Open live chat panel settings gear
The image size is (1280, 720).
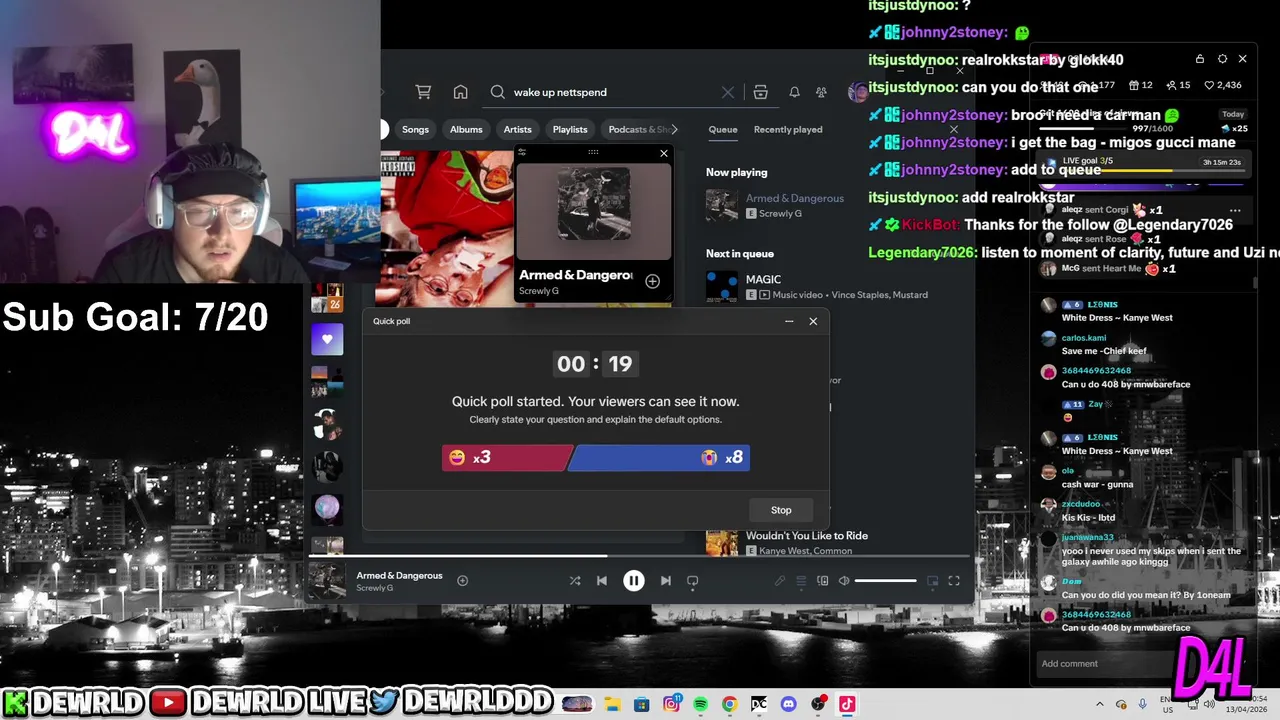(x=1222, y=59)
